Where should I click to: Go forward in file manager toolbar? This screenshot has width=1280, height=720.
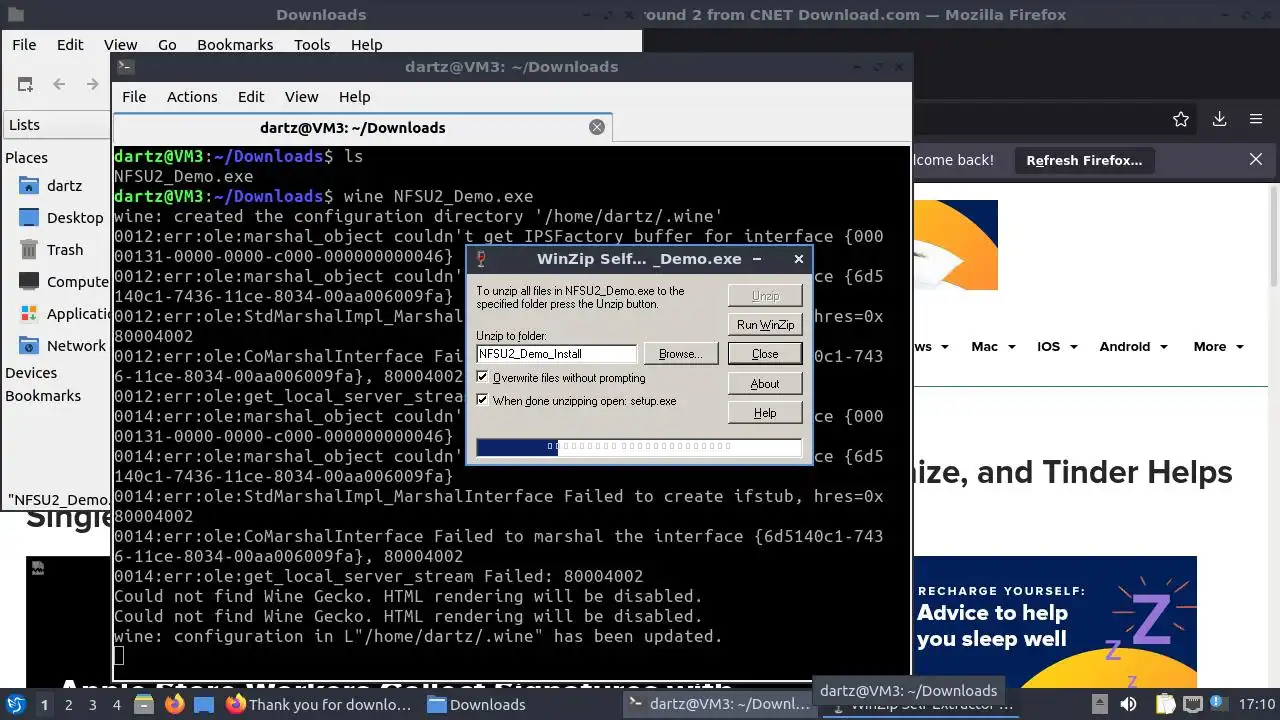point(93,84)
